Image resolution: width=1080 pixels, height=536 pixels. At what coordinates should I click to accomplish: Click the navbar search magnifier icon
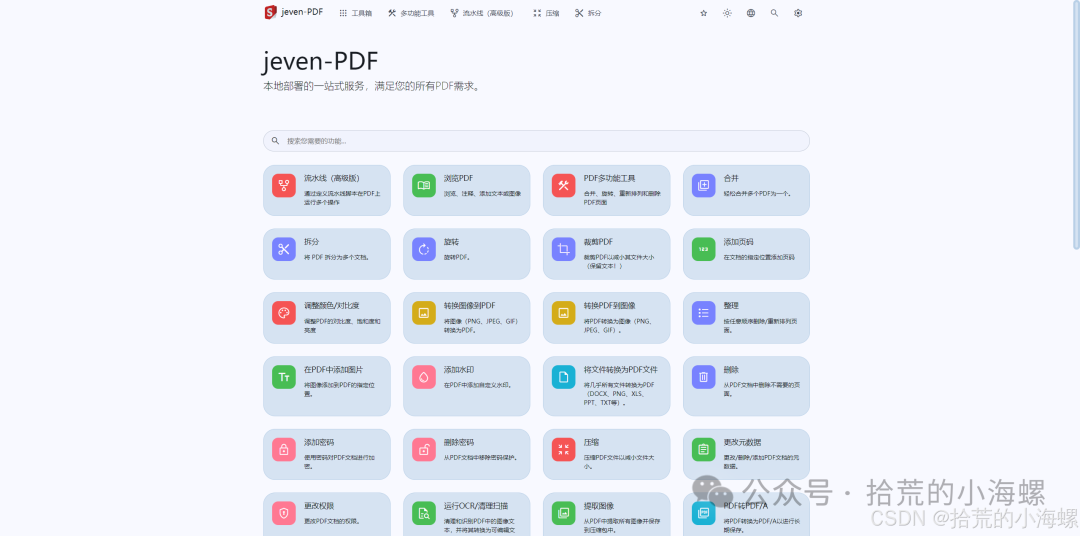point(774,13)
